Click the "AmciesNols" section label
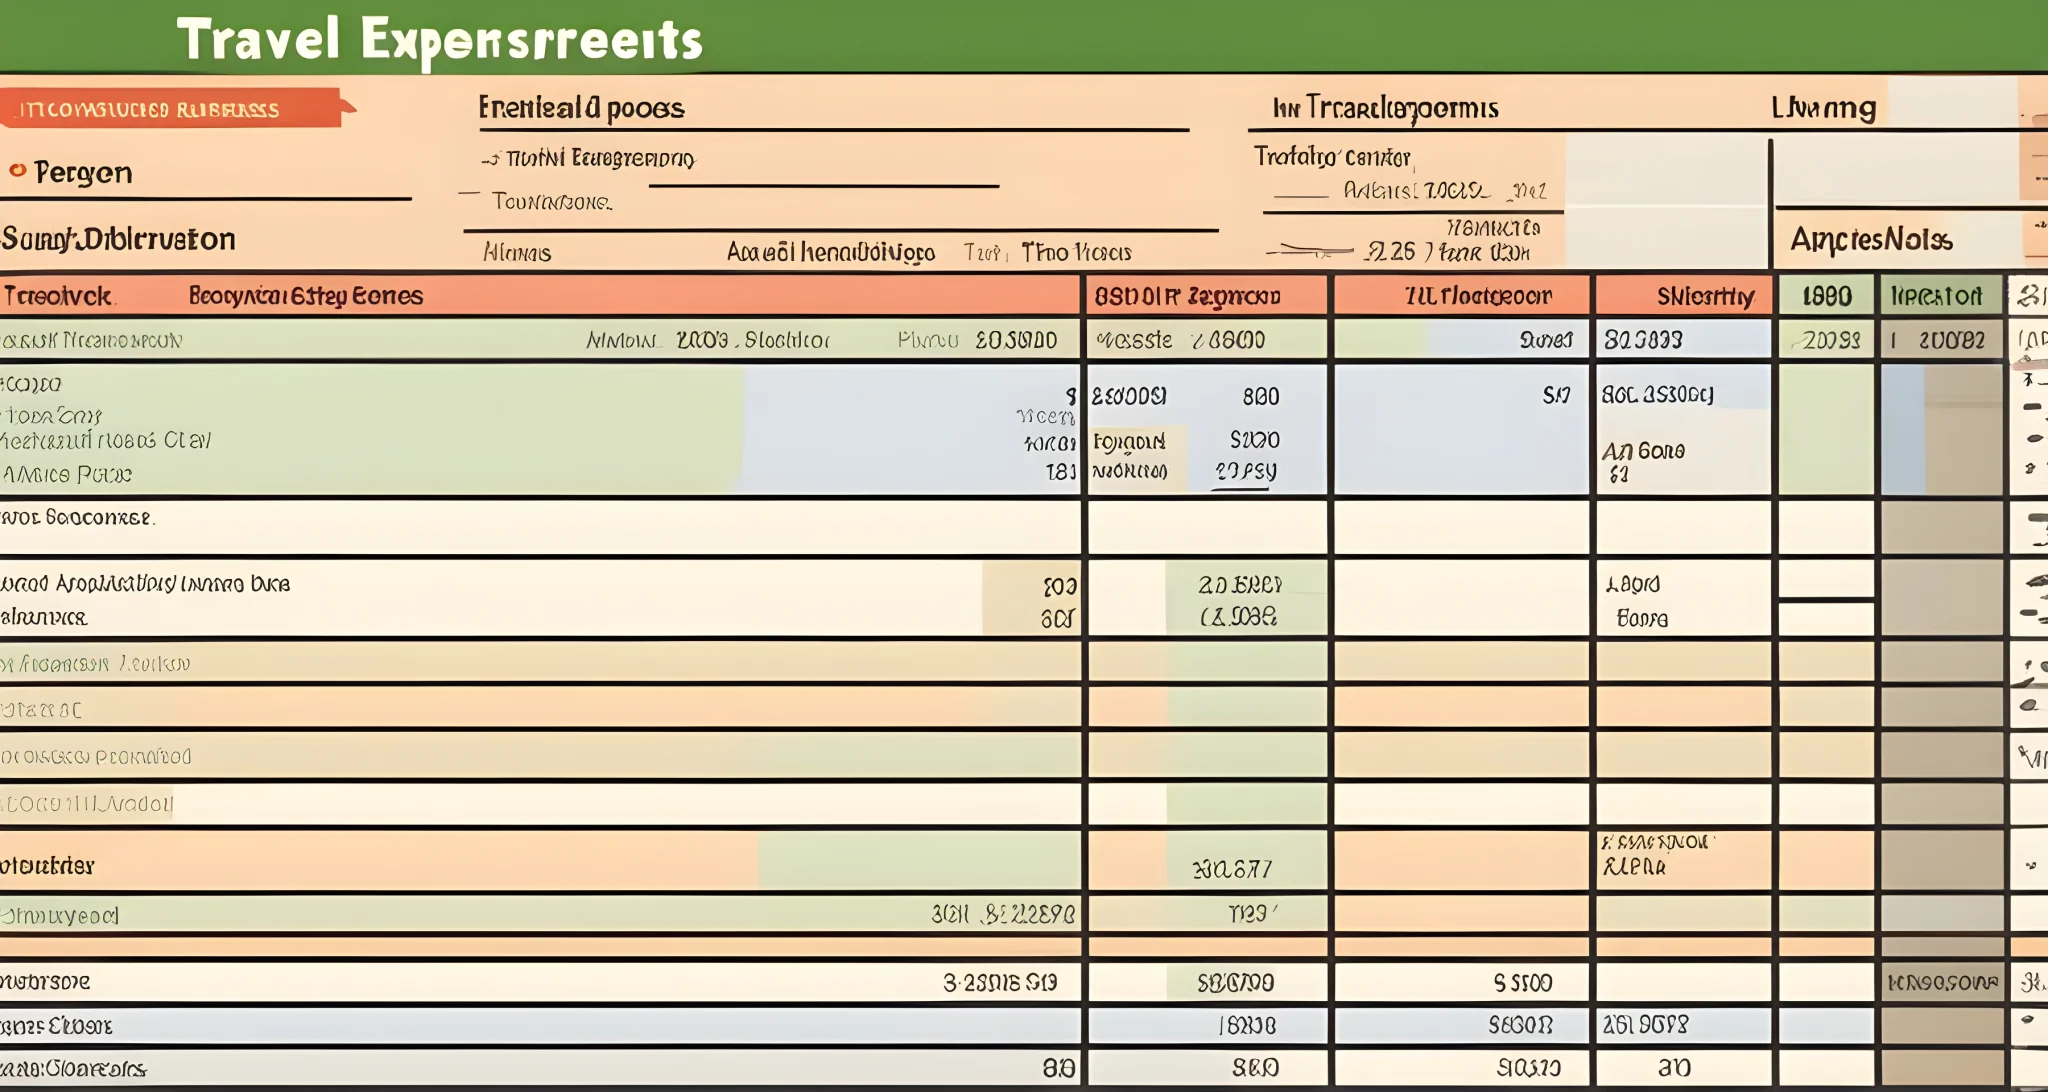 1871,239
